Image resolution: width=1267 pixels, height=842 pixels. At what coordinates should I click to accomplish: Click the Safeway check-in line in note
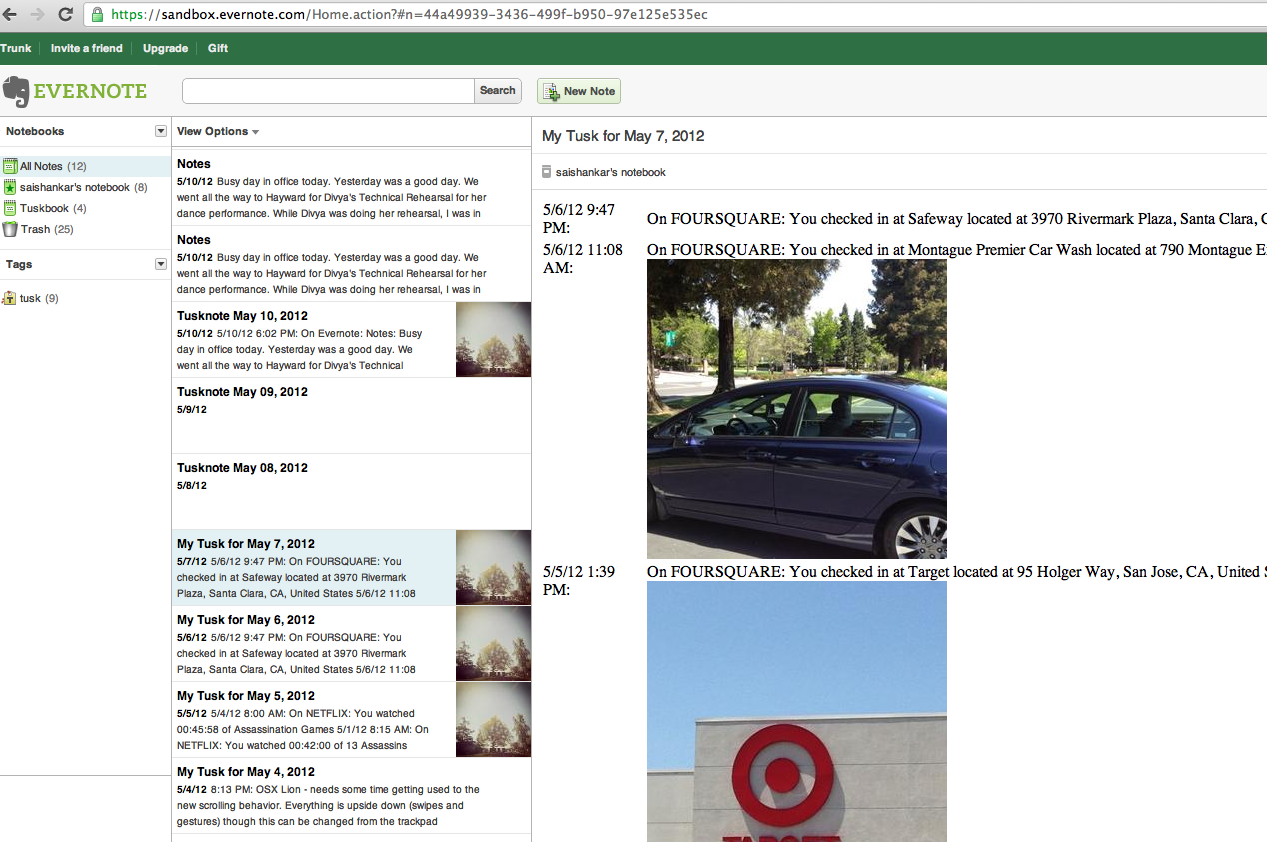click(957, 218)
